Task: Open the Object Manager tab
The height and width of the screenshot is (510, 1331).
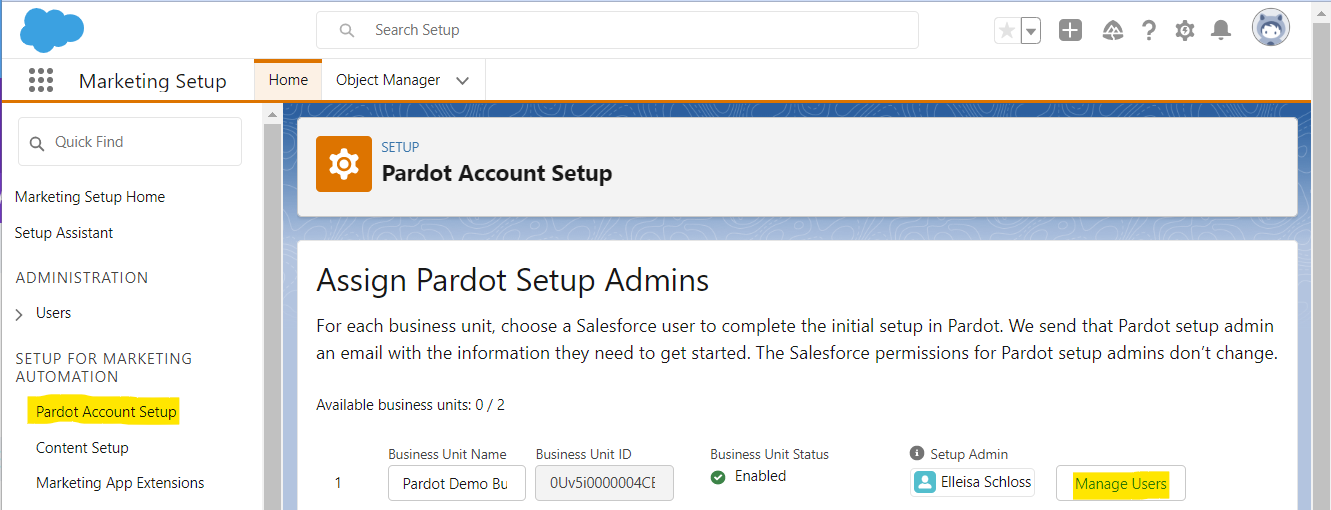Action: coord(388,80)
